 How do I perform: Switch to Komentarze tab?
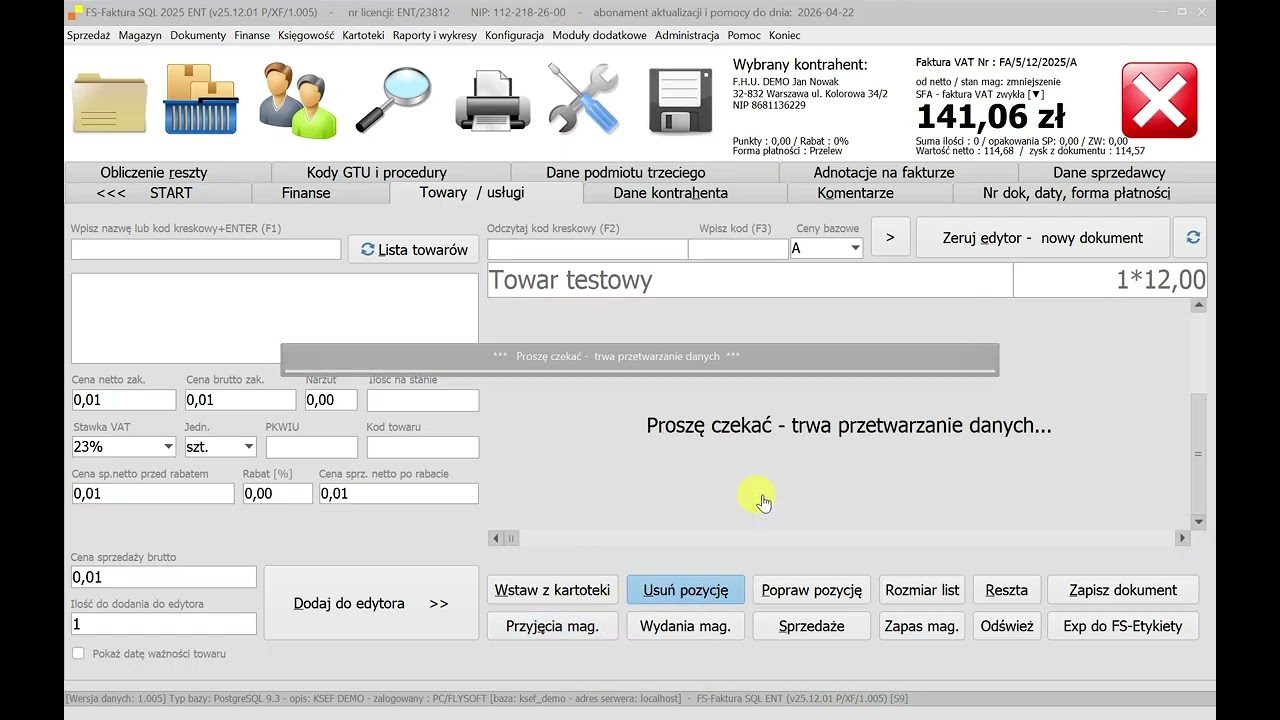point(856,193)
